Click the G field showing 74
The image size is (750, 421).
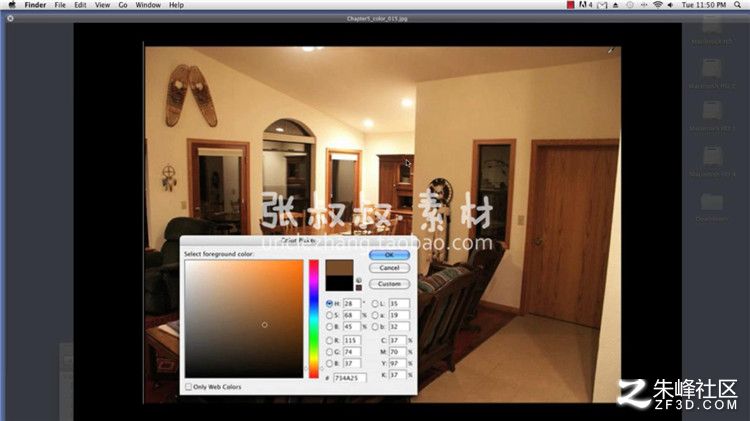pyautogui.click(x=352, y=352)
